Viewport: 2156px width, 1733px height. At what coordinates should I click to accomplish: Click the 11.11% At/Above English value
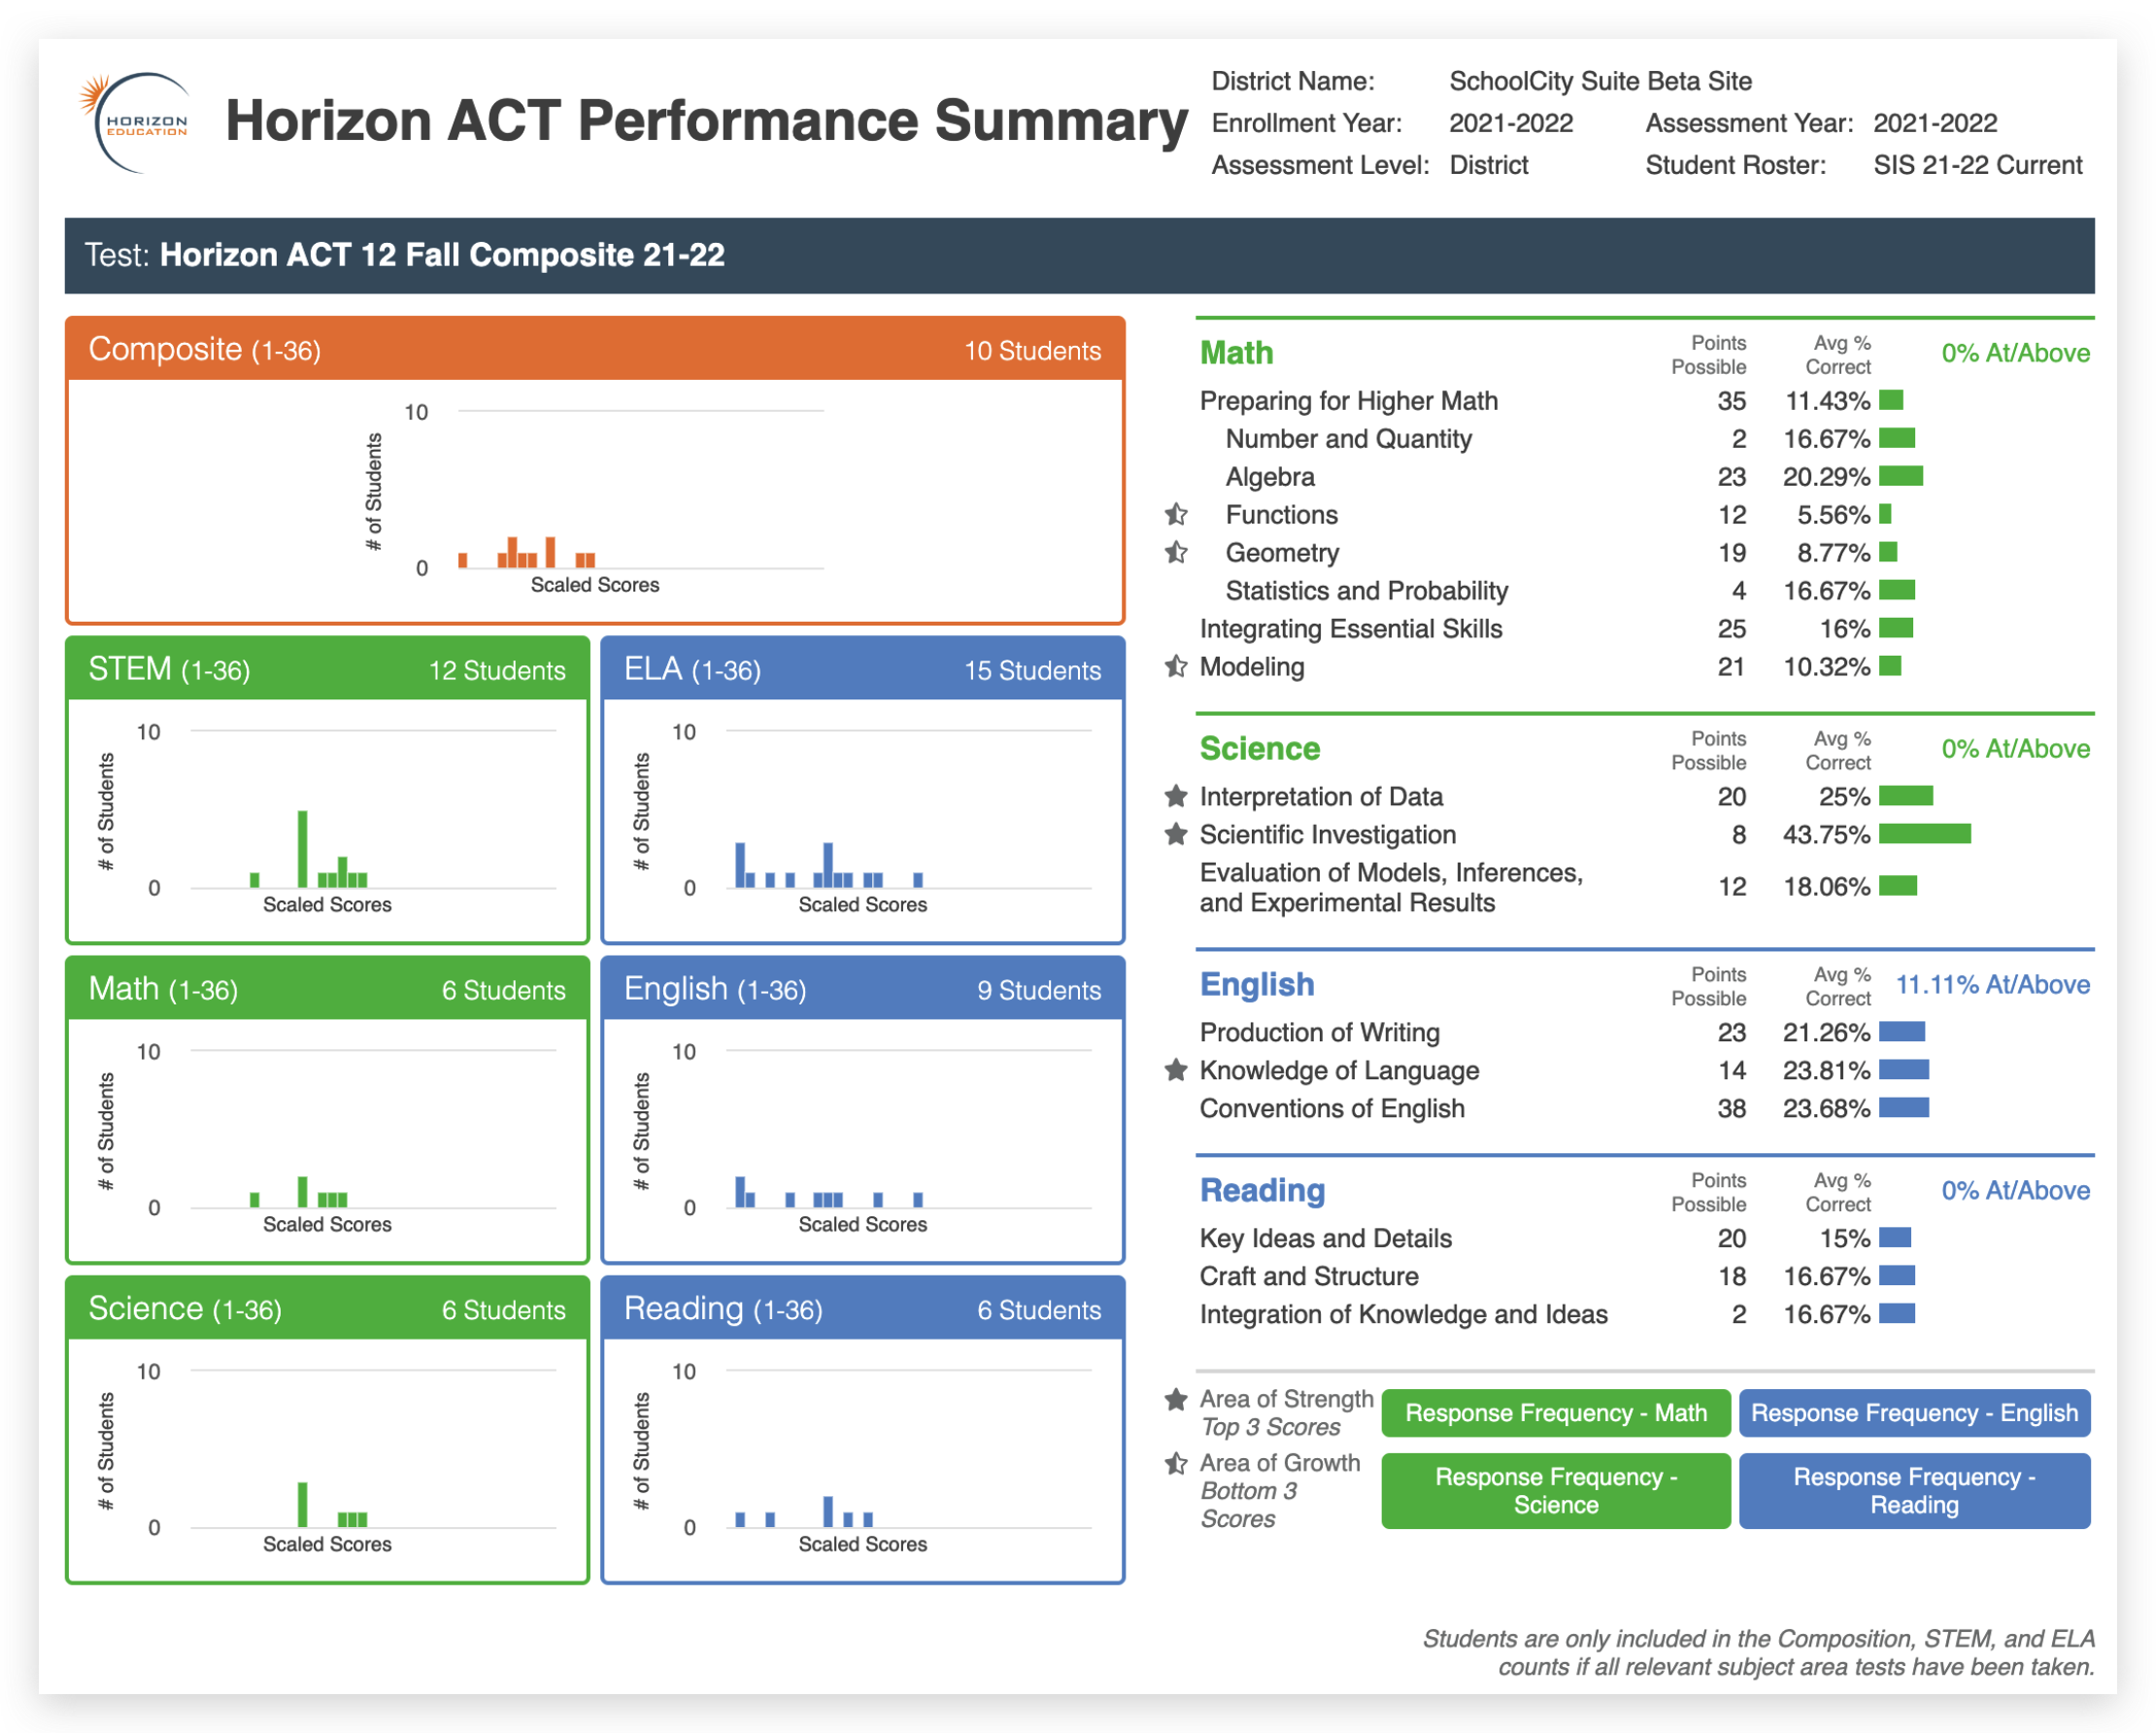point(1992,984)
